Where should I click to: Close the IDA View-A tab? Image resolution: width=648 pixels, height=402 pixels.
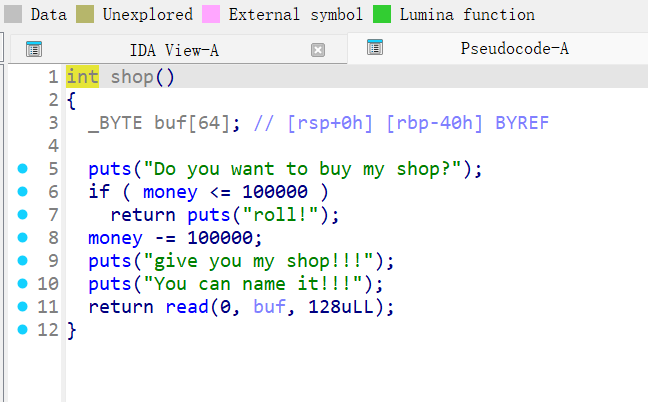point(318,50)
